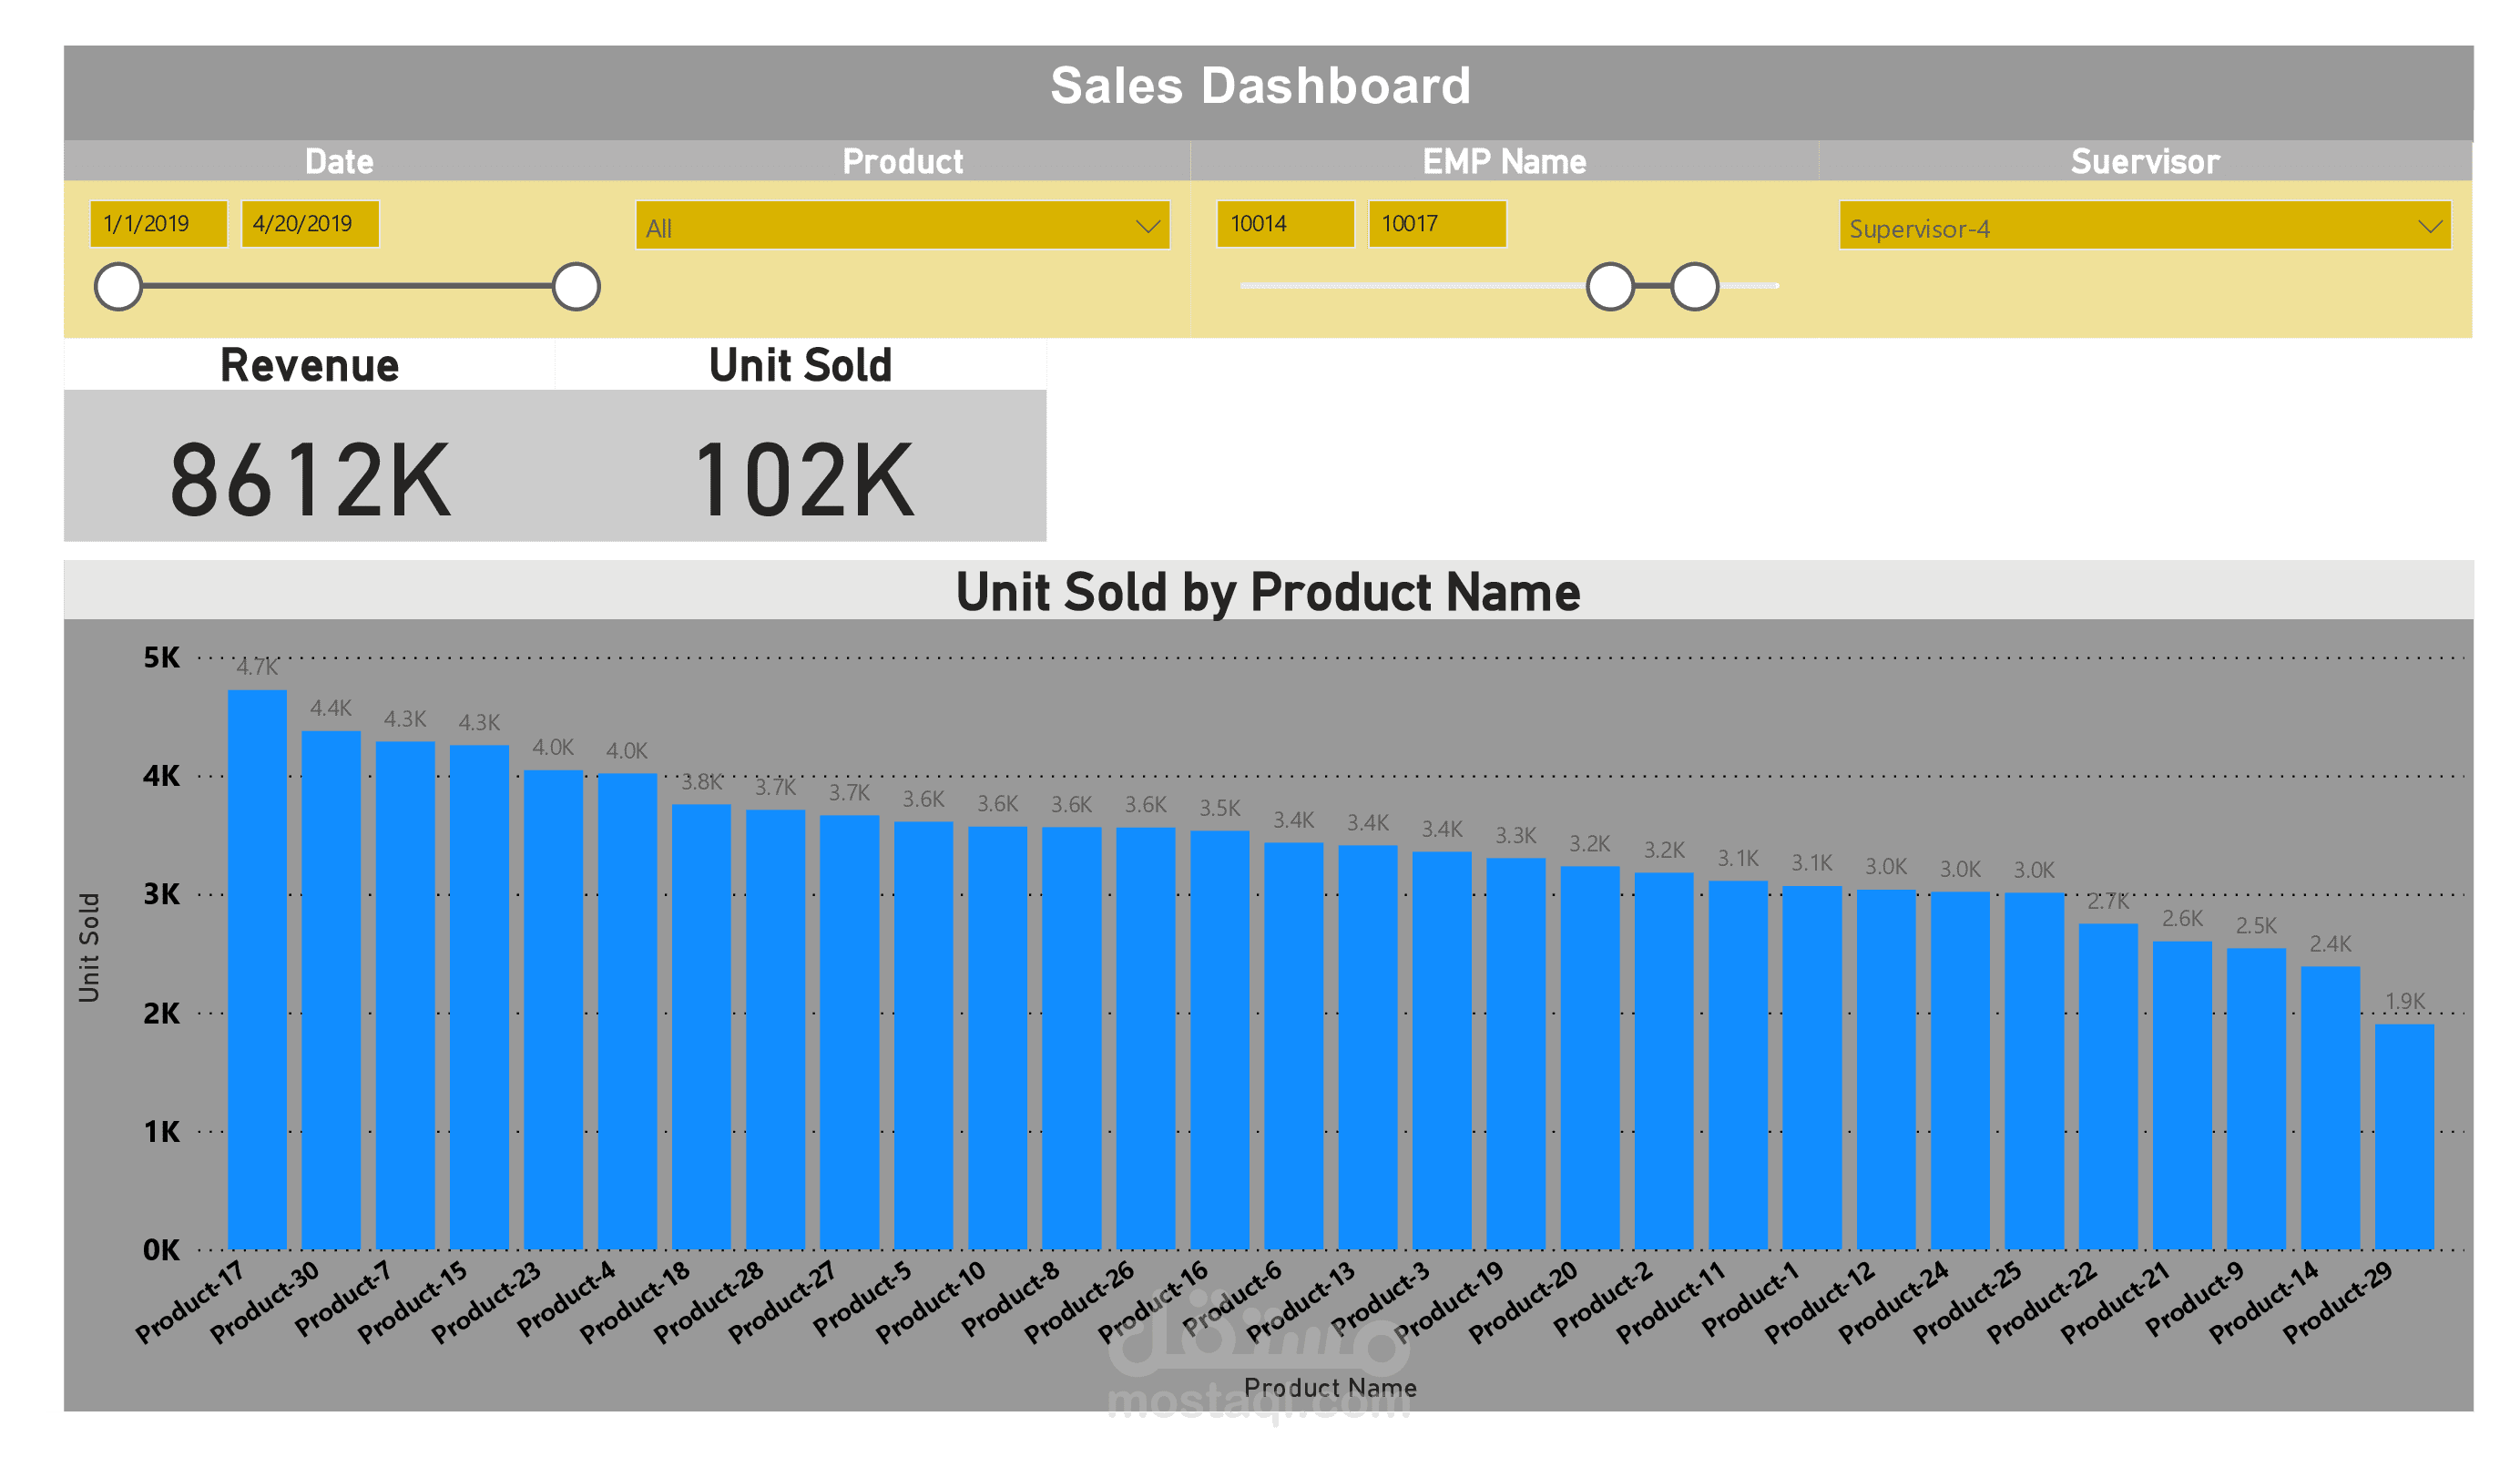Select the Product-28 bar
The height and width of the screenshot is (1457, 2520).
pyautogui.click(x=775, y=1029)
